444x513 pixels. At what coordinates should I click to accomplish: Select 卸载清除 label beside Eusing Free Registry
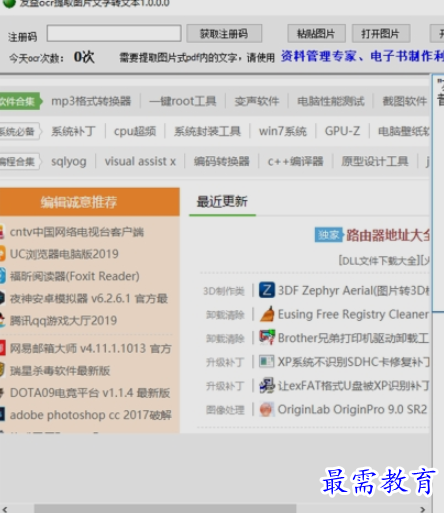pos(225,315)
